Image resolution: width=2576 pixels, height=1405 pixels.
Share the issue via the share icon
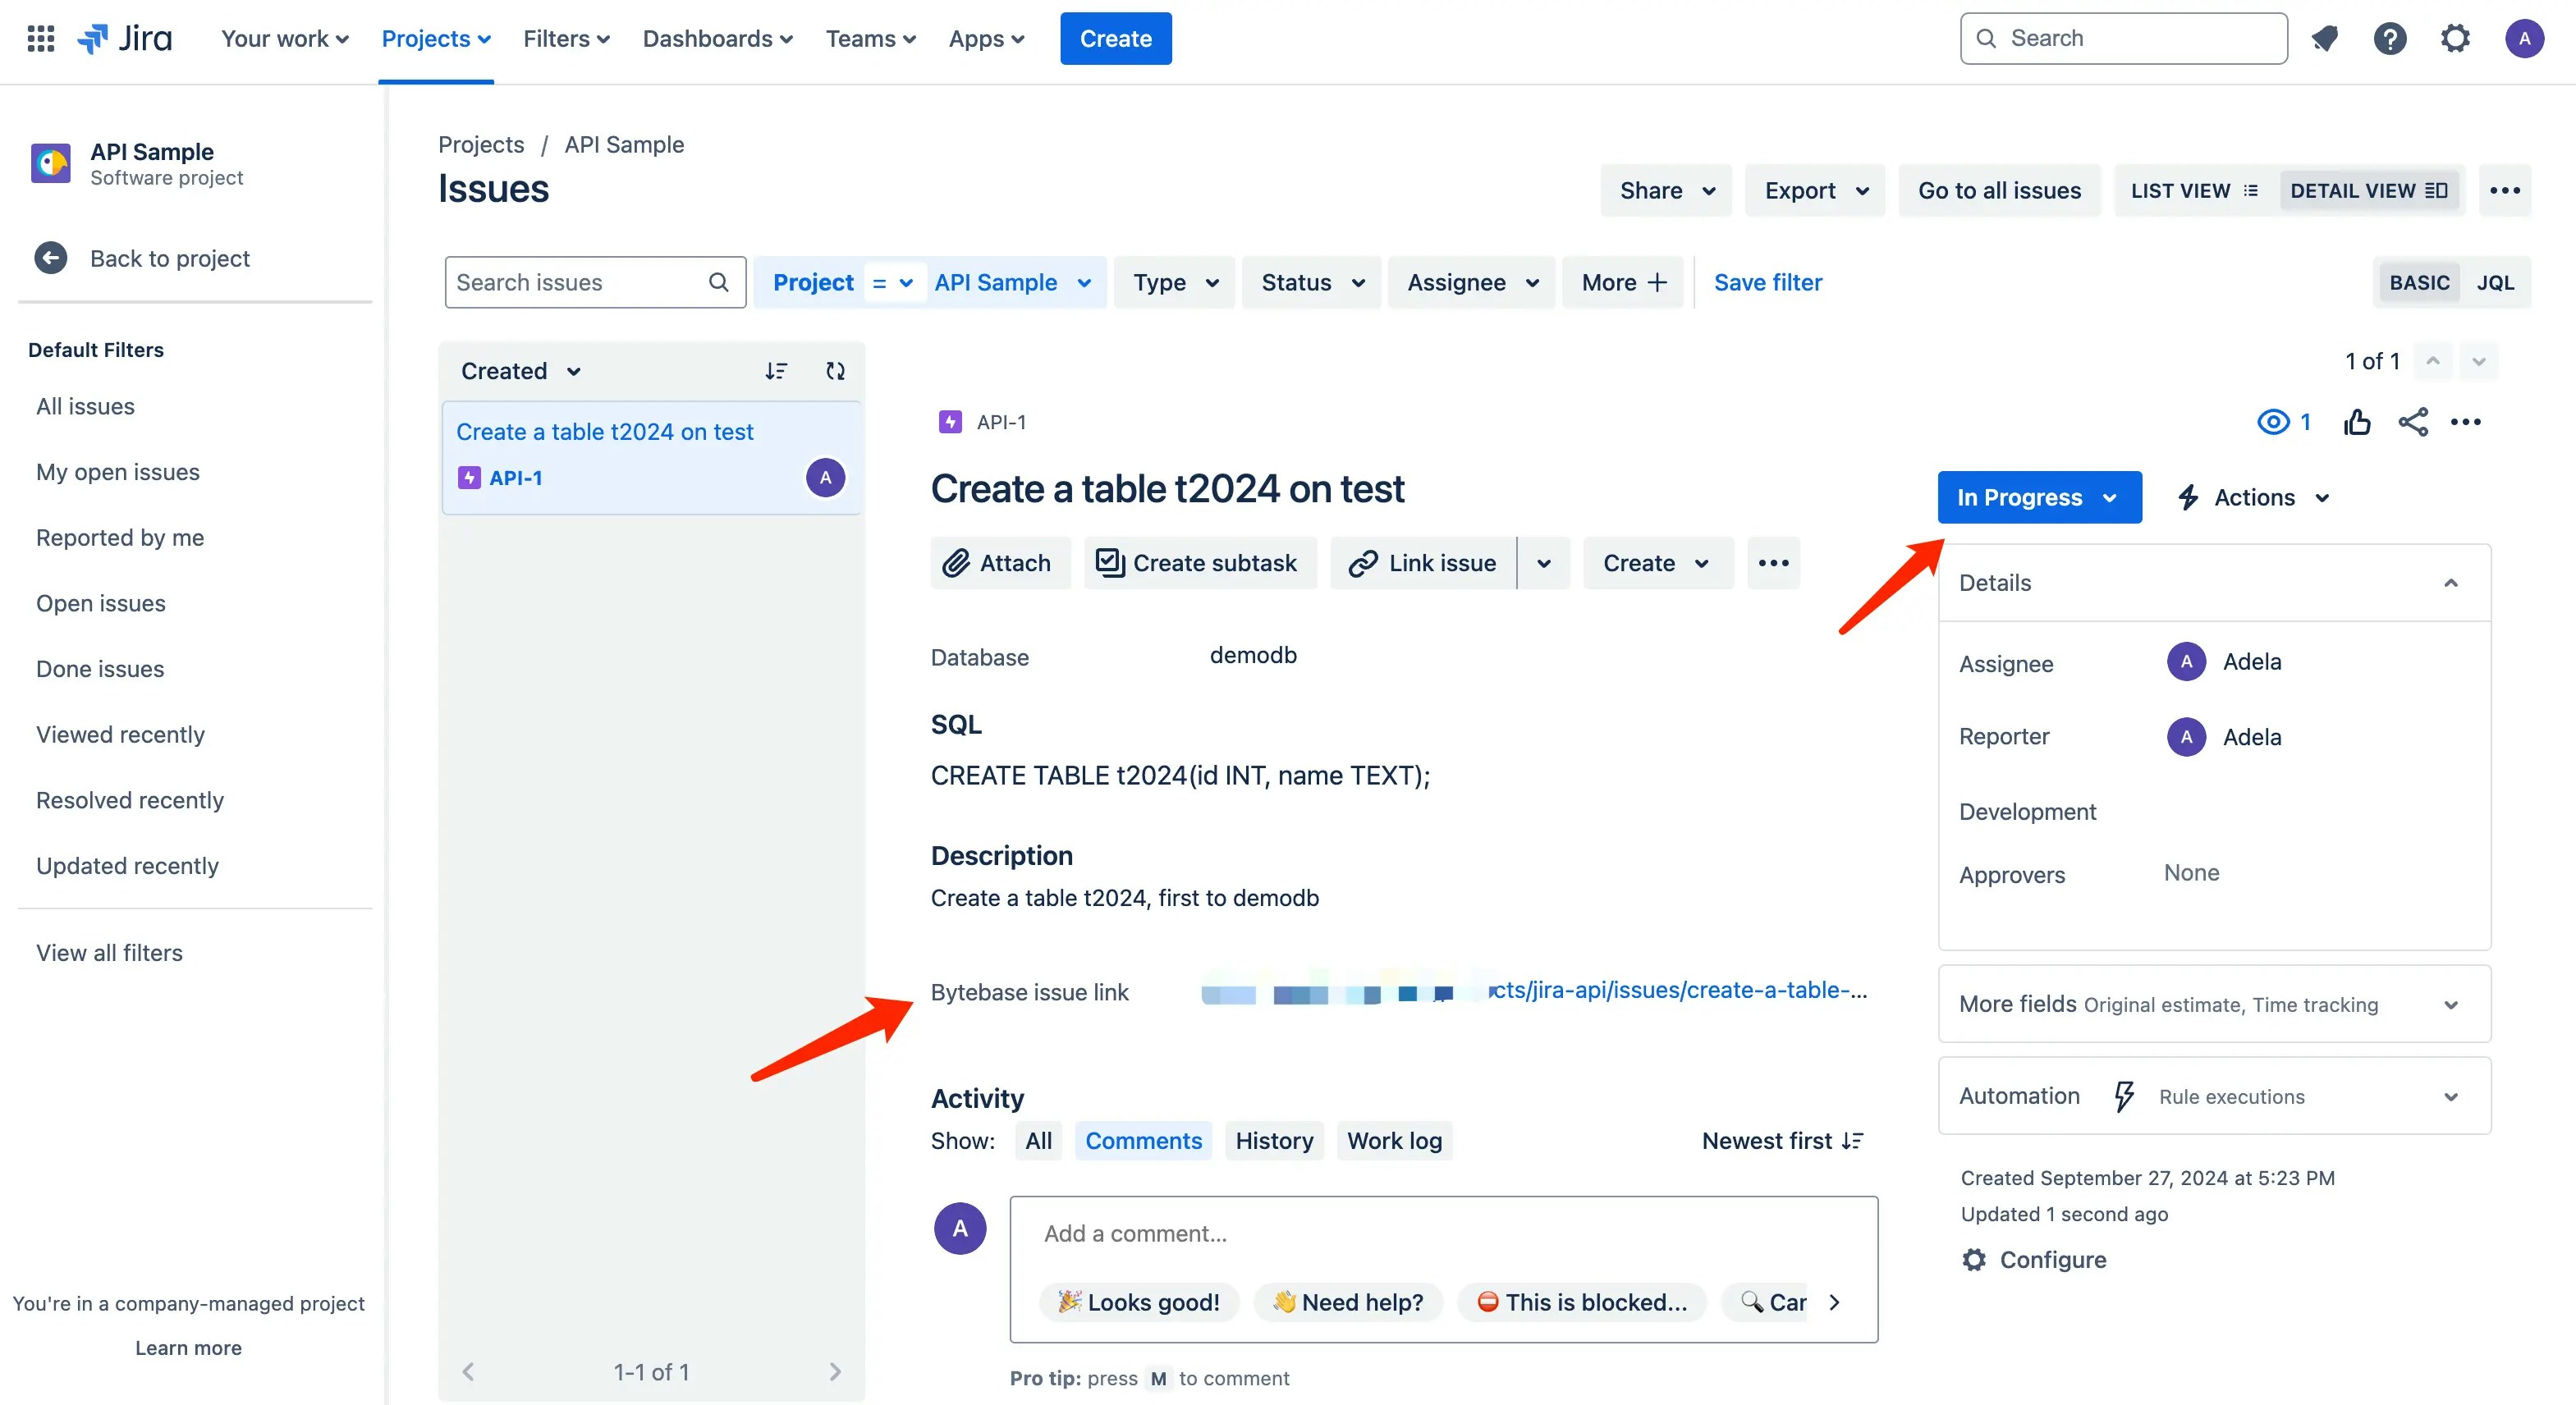2413,421
